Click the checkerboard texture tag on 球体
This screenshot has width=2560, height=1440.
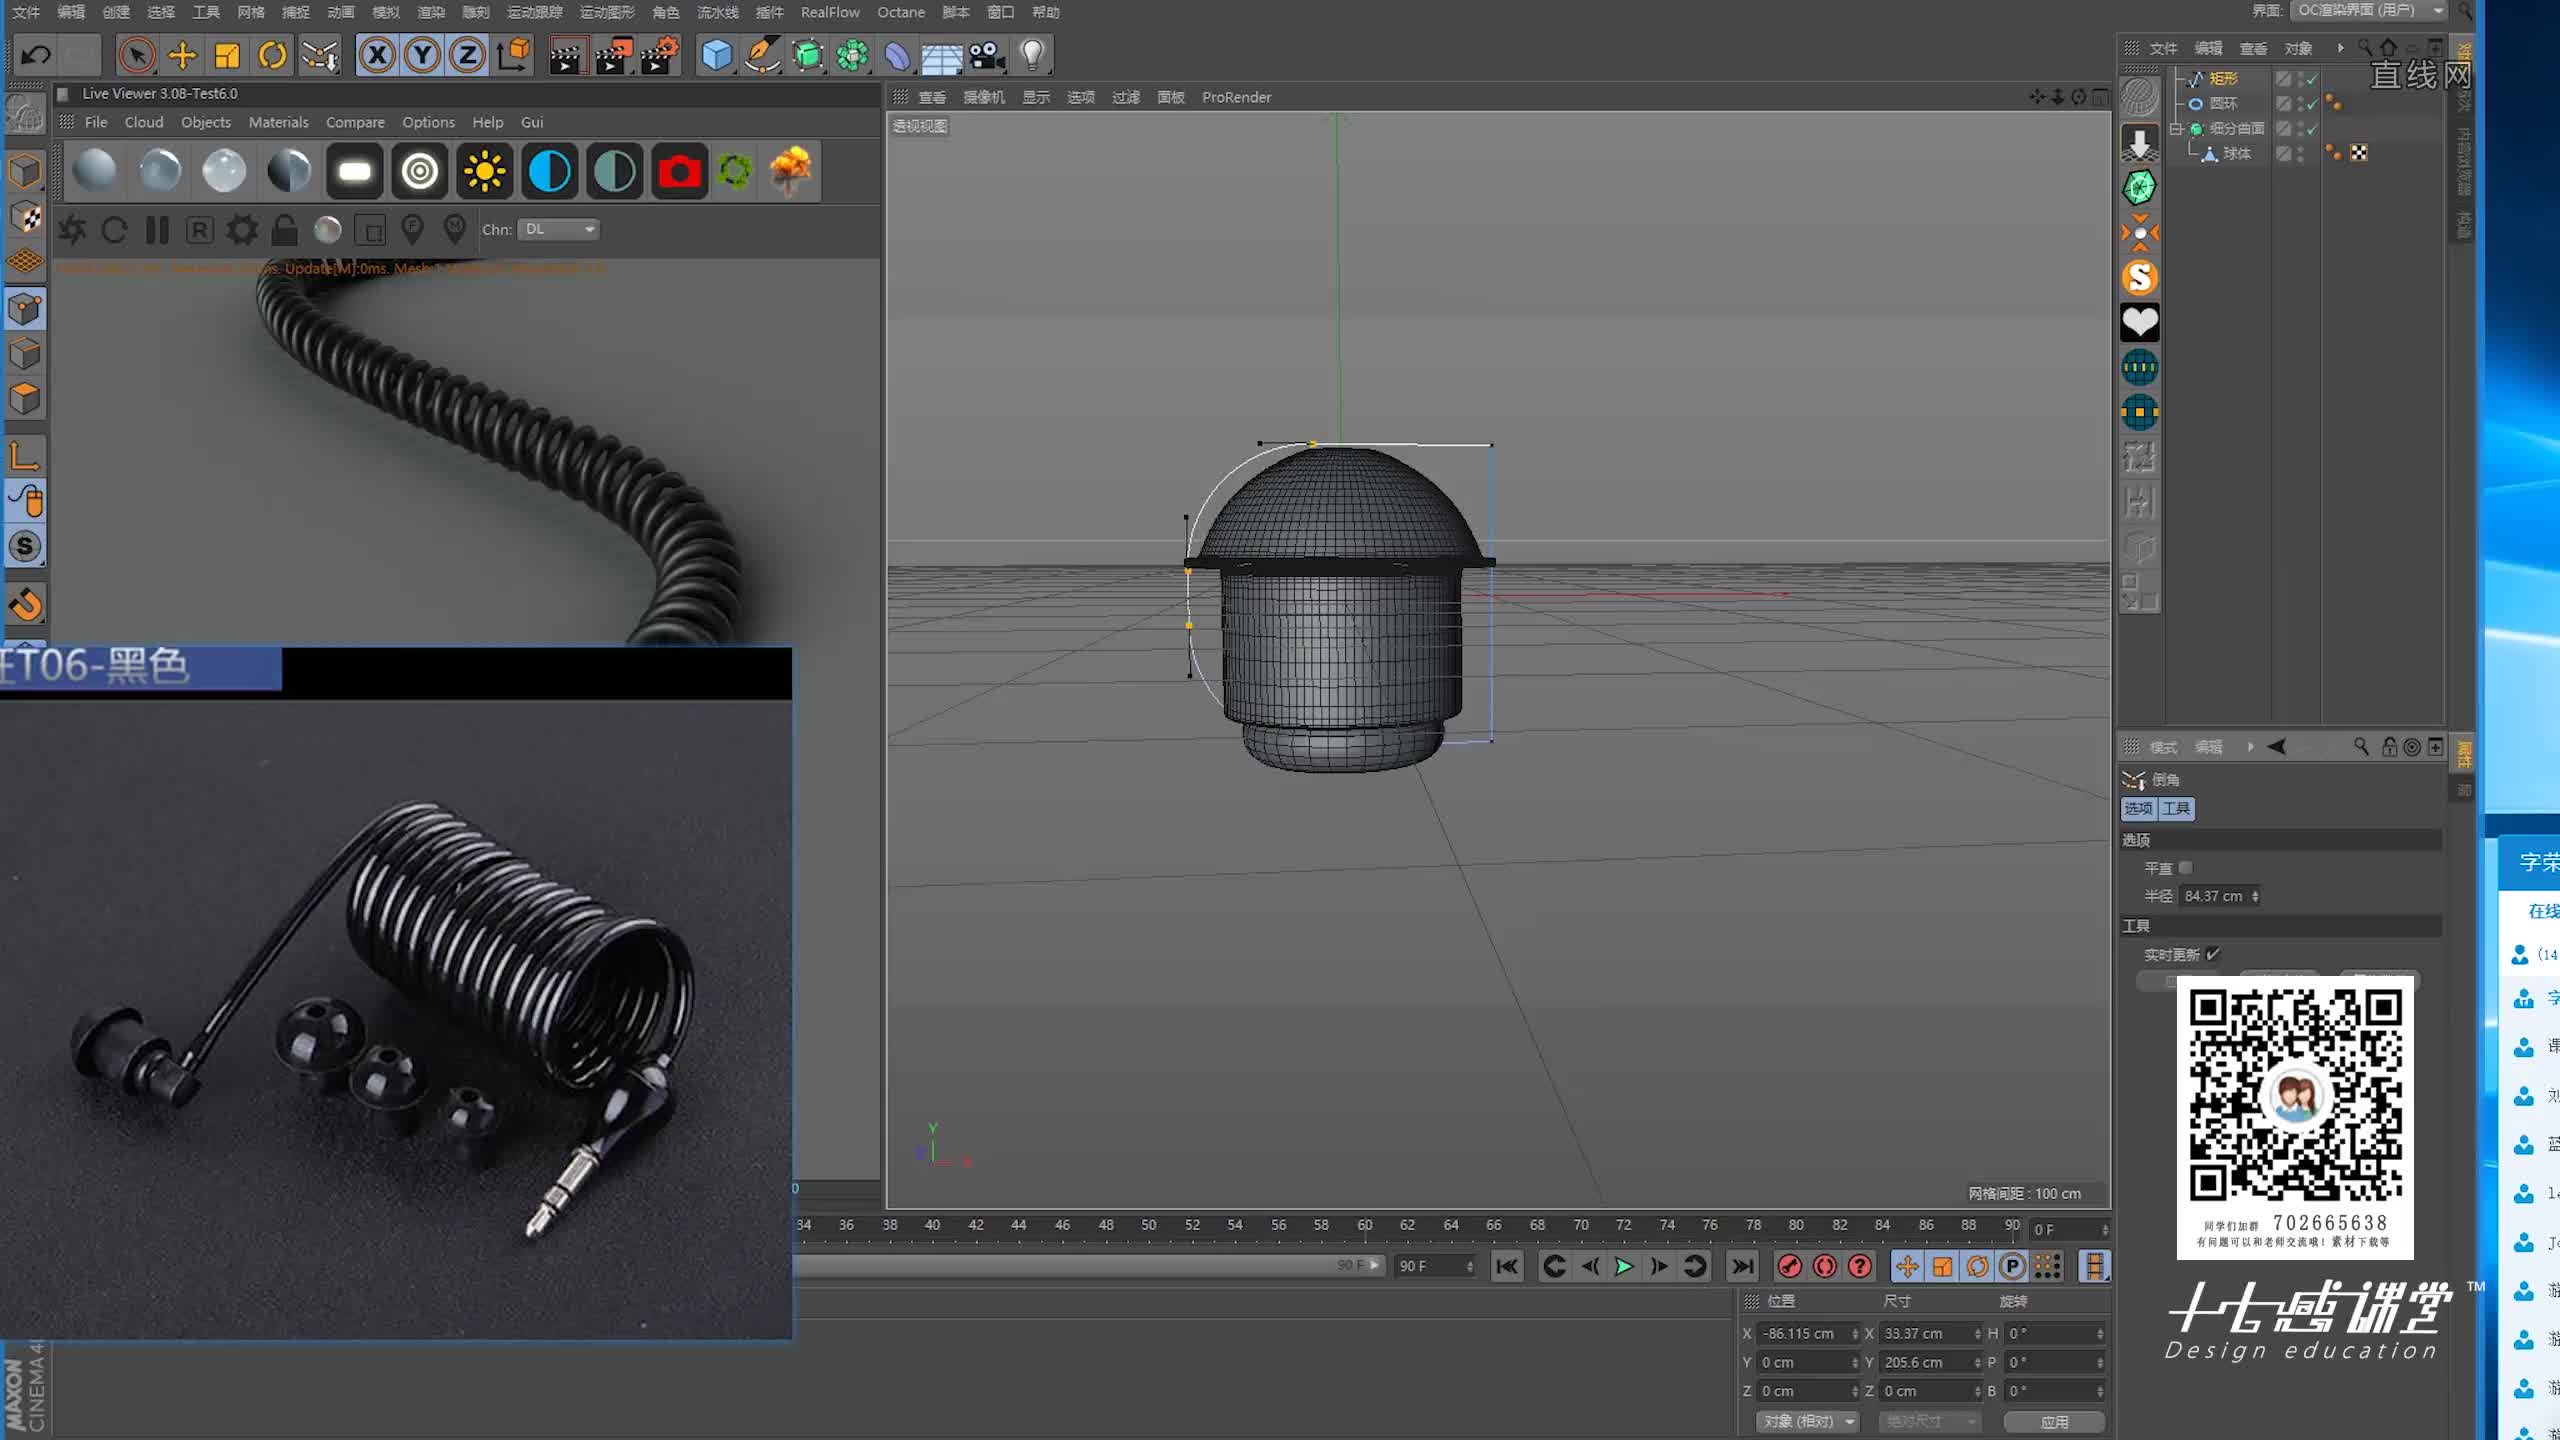click(2359, 153)
